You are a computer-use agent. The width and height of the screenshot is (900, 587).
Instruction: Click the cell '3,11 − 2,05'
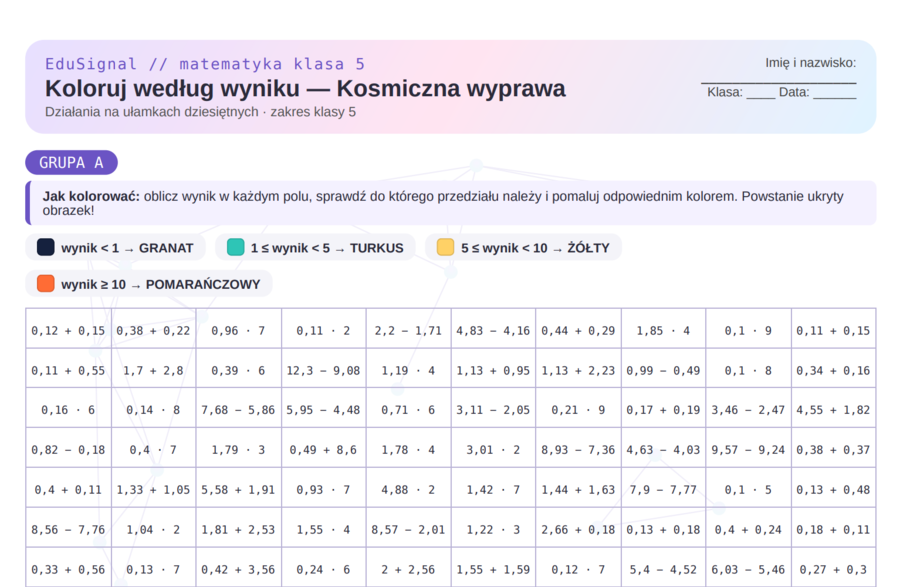coord(493,407)
